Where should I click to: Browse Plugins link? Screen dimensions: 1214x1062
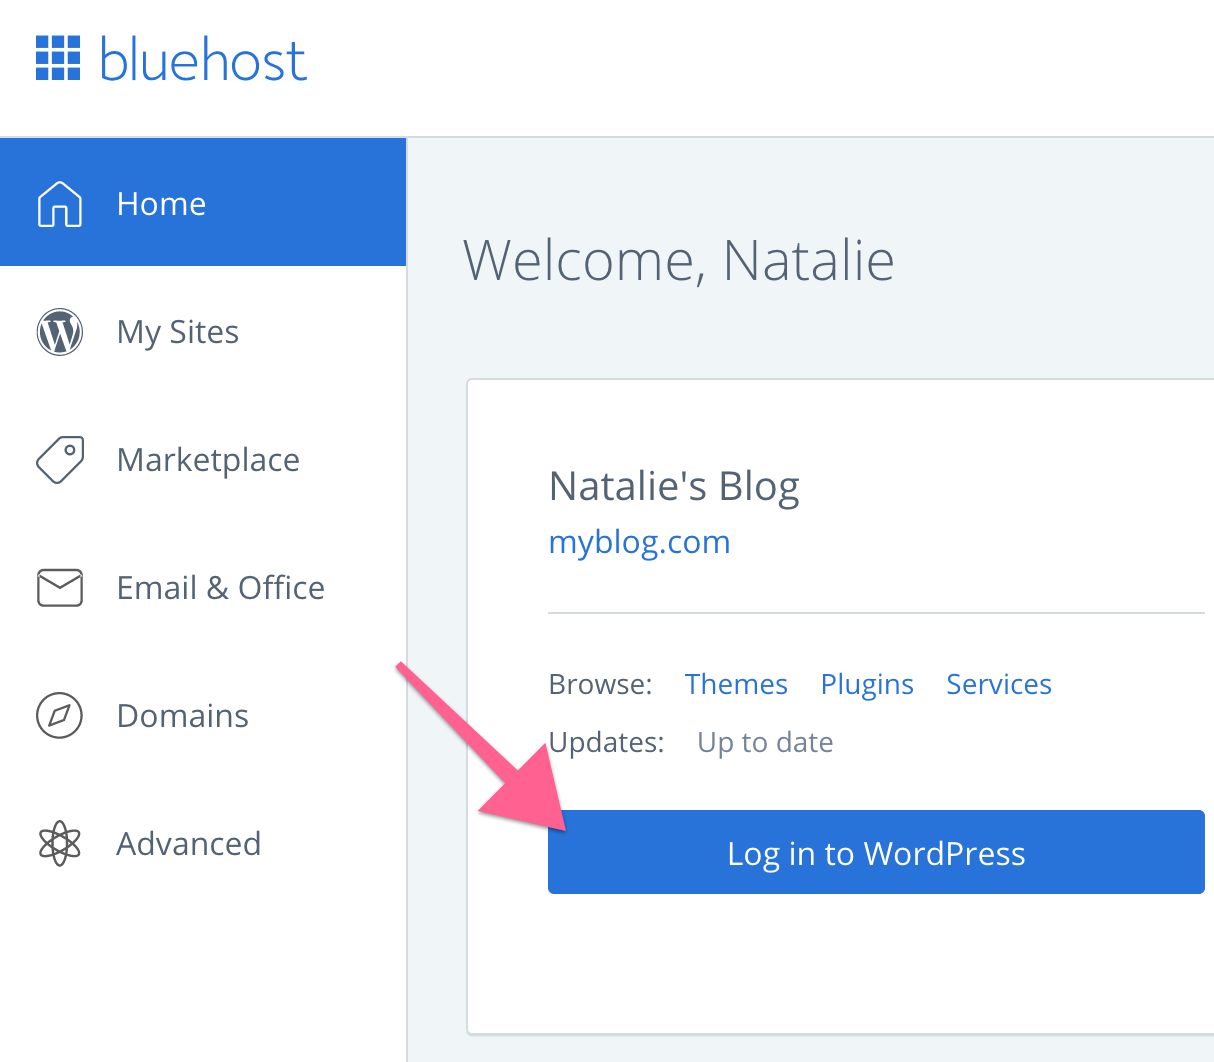coord(867,685)
